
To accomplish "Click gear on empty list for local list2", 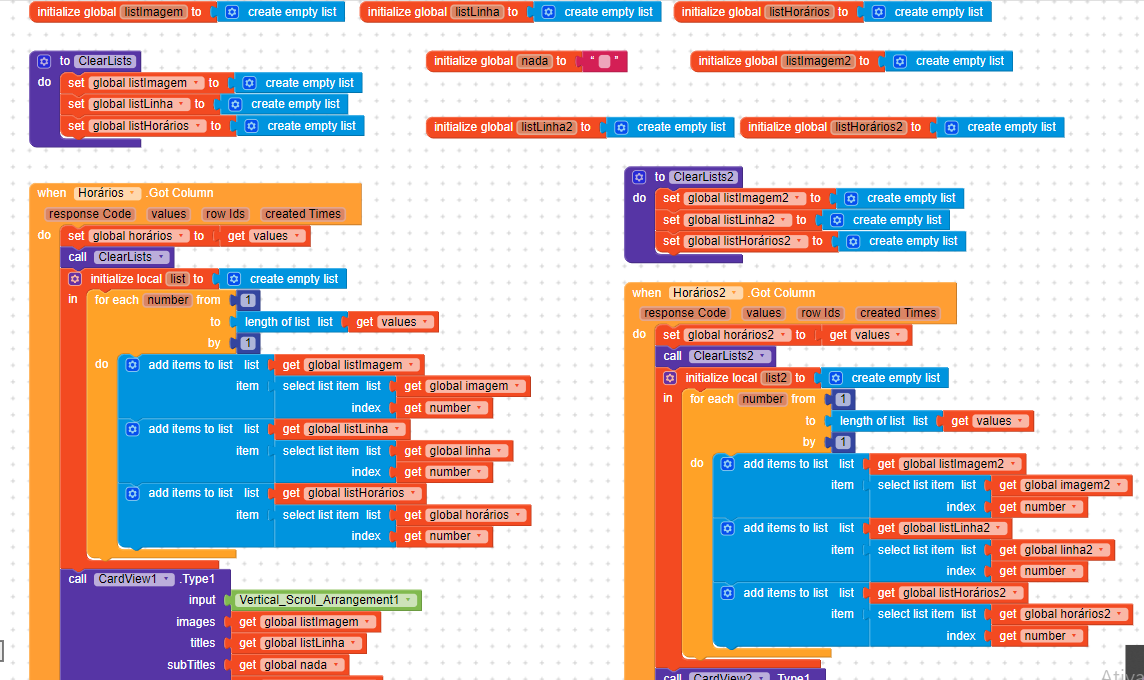I will click(836, 378).
